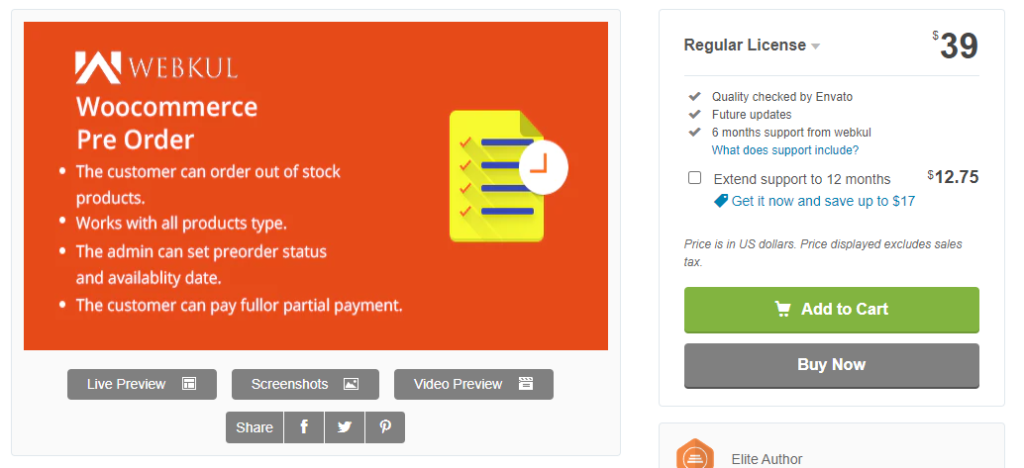Open the Video Preview button
1024x468 pixels.
click(x=473, y=384)
